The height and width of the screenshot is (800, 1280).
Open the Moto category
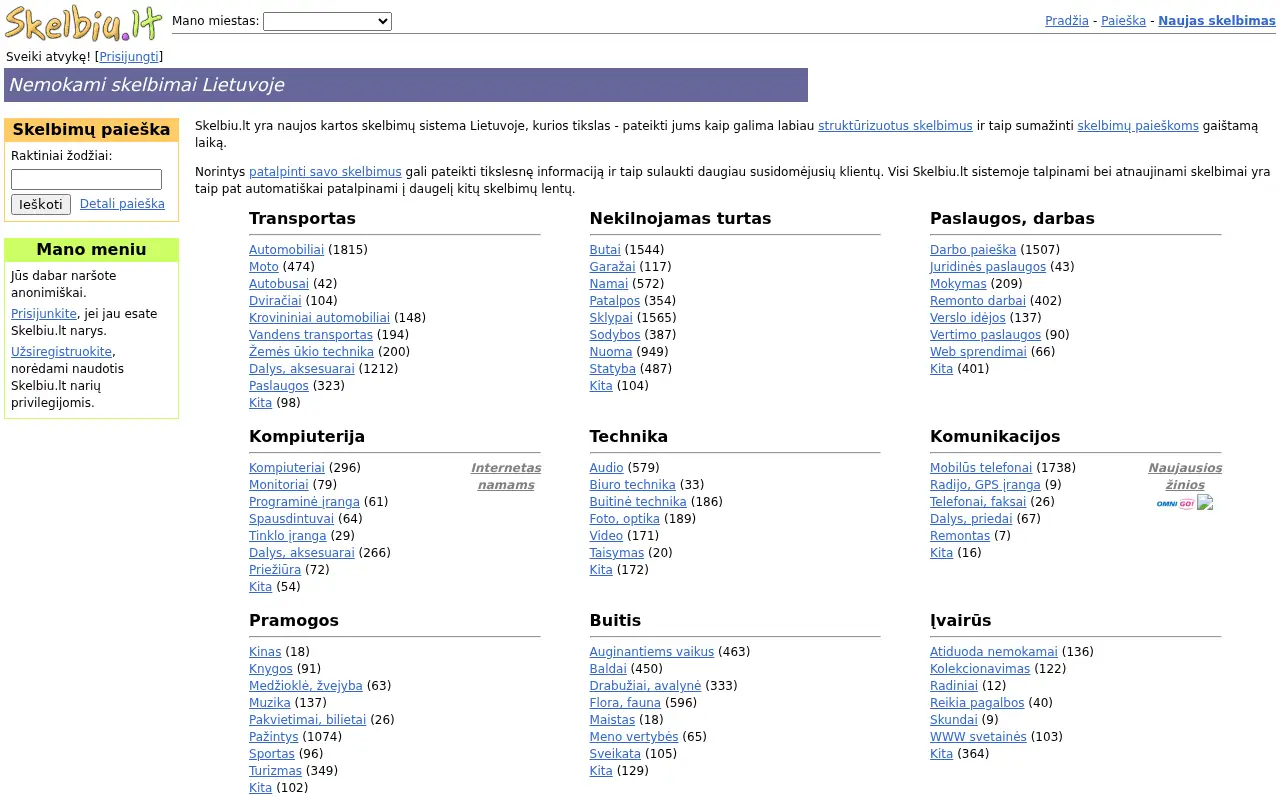(x=264, y=267)
